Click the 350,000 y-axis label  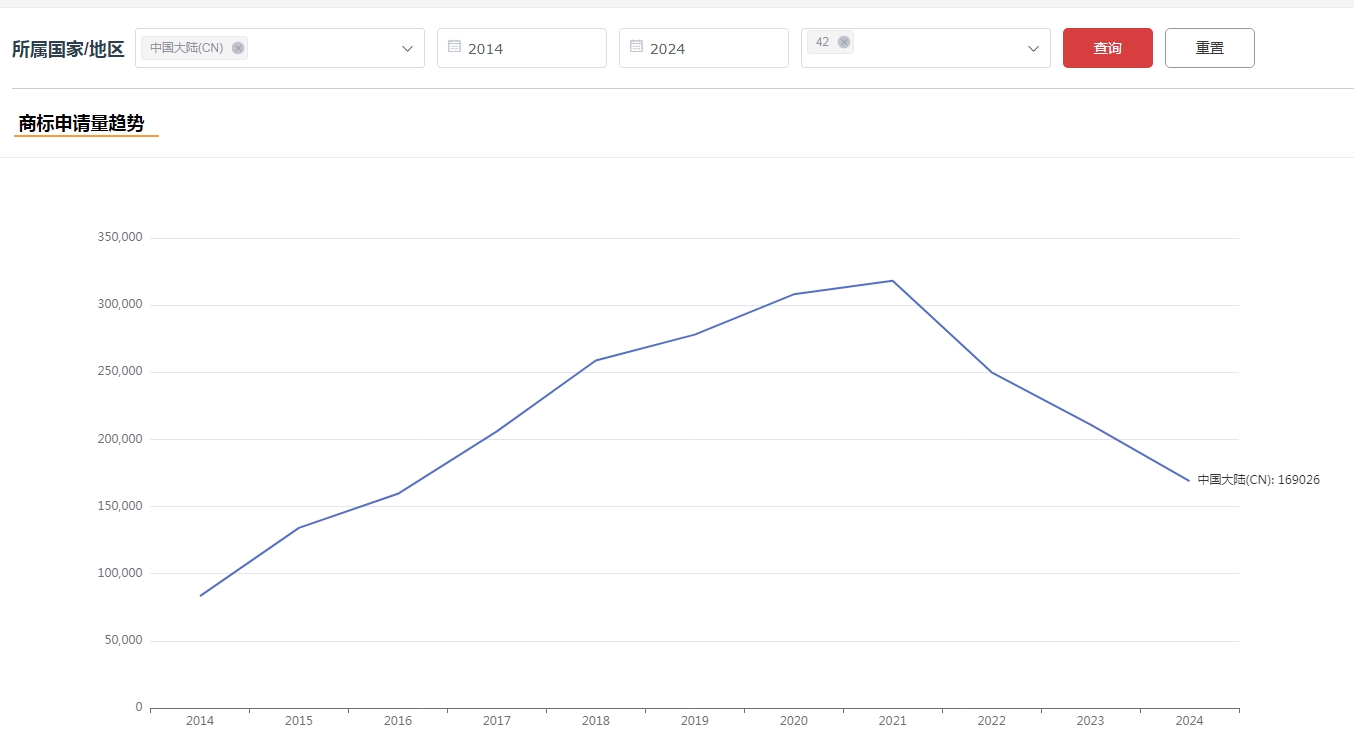[x=120, y=238]
